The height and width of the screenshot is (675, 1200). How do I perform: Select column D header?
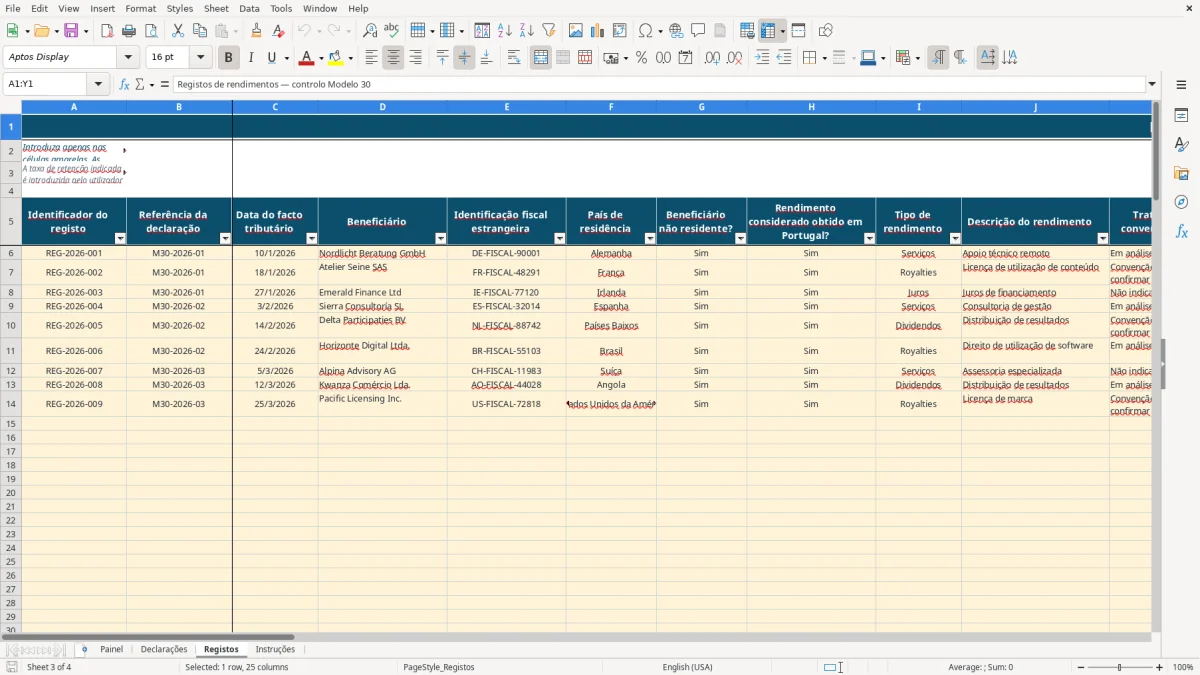pyautogui.click(x=382, y=106)
